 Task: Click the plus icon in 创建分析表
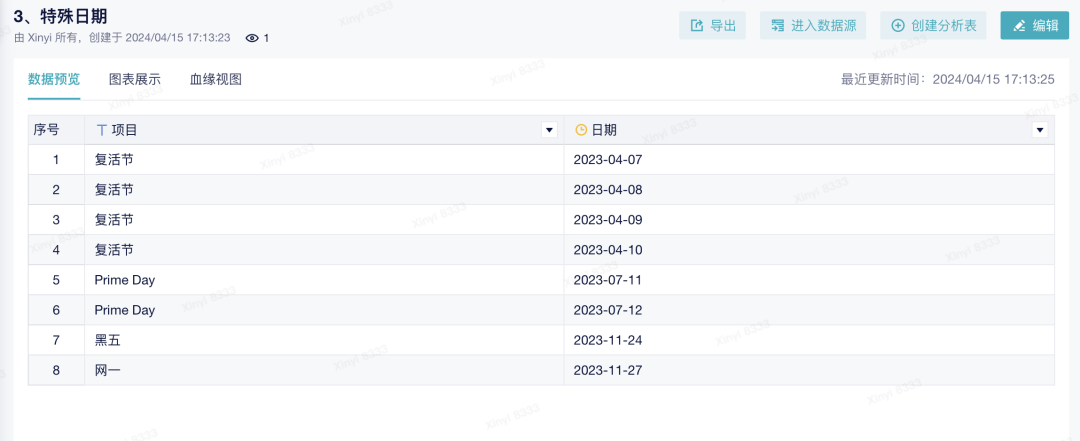coord(897,25)
